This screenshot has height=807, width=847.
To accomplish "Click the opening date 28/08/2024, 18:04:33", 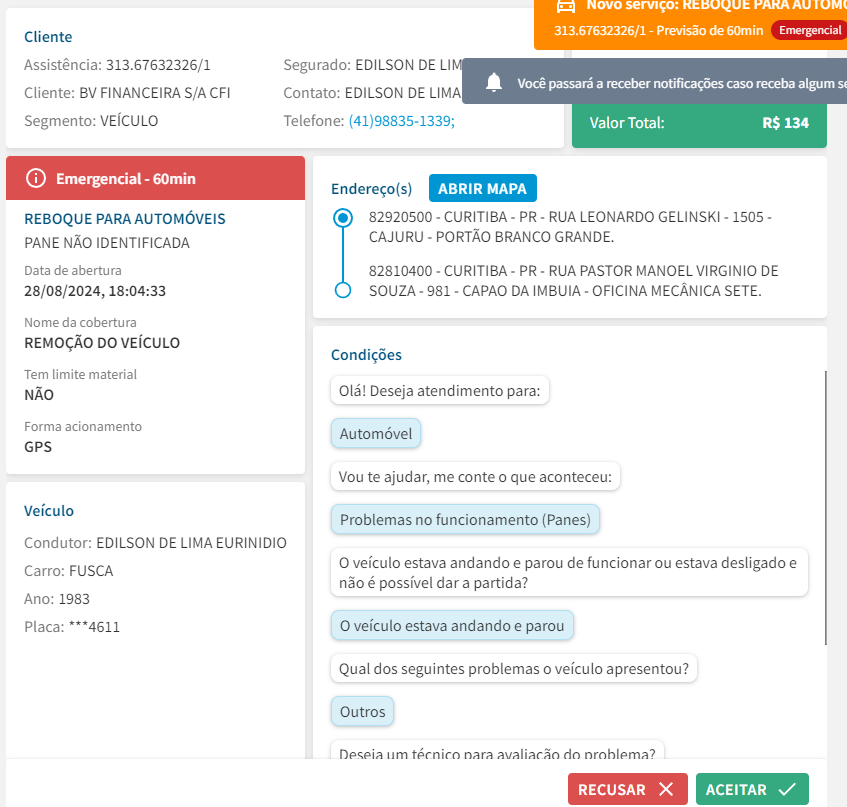I will coord(95,291).
